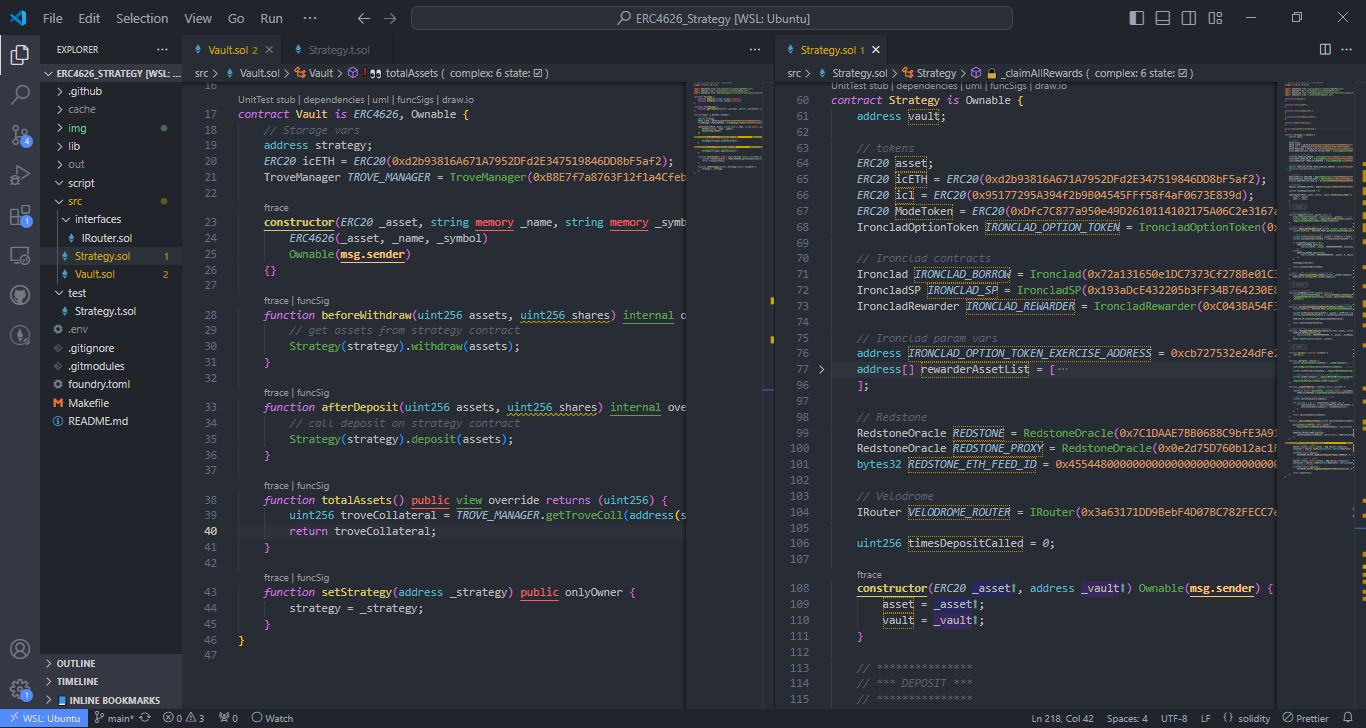This screenshot has height=728, width=1366.
Task: Open the GitHub view in activity bar
Action: (x=20, y=296)
